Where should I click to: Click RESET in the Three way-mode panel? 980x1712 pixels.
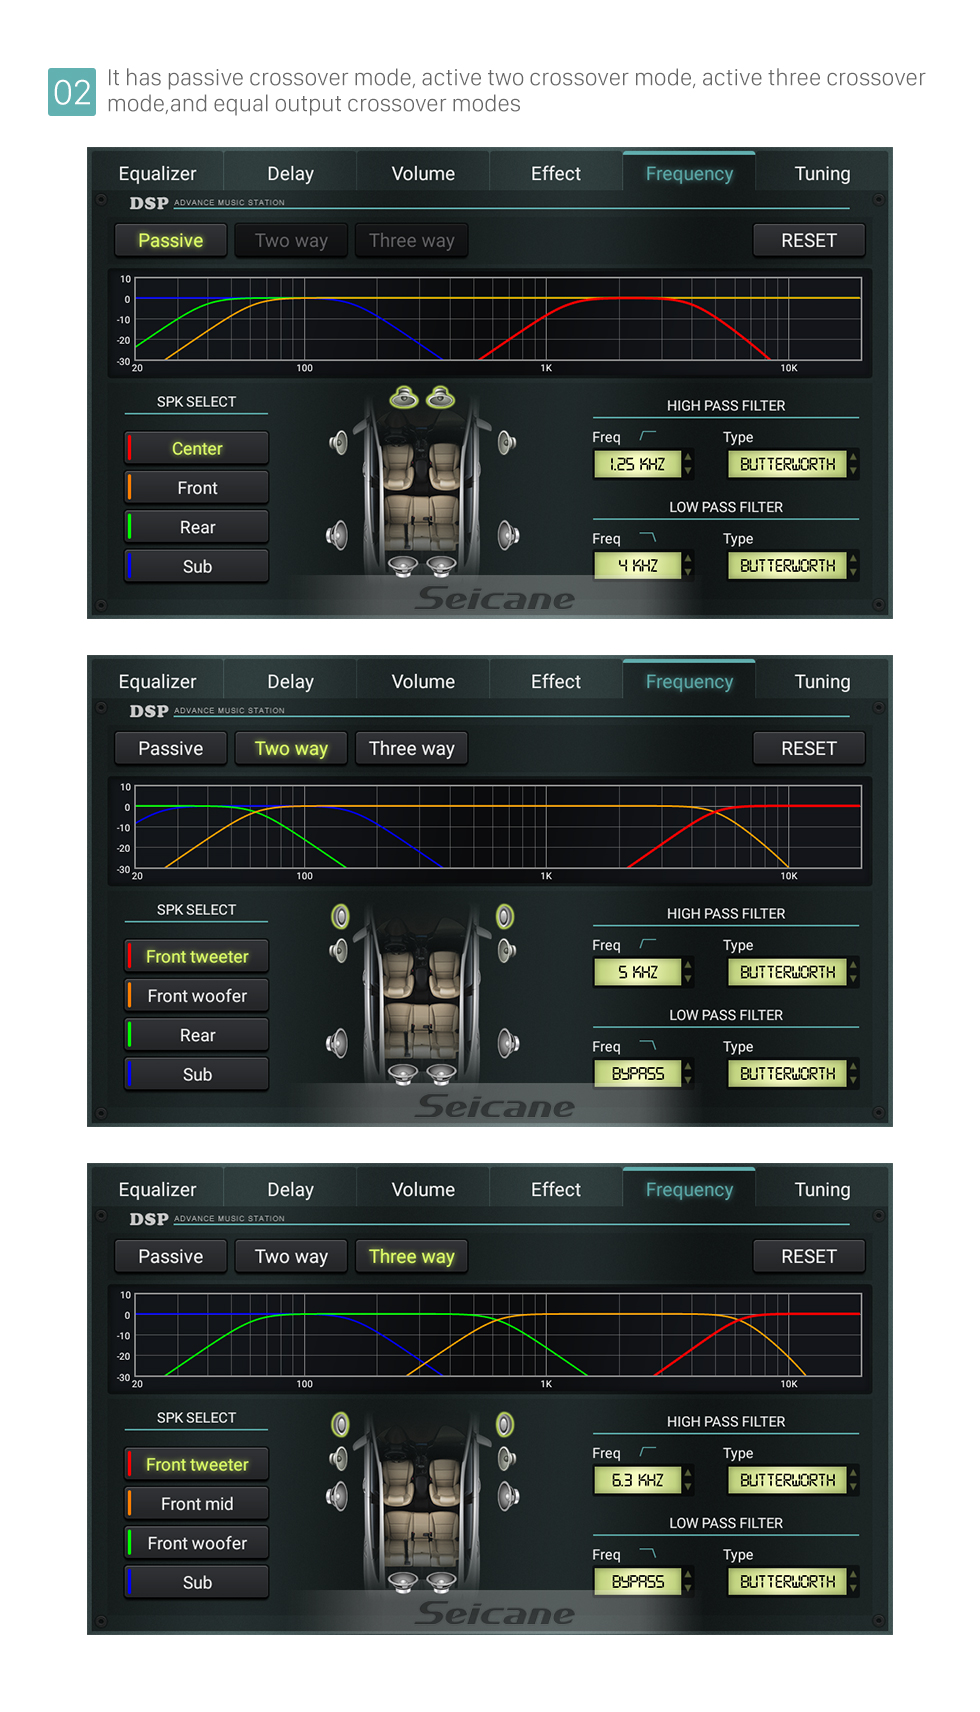(809, 1257)
